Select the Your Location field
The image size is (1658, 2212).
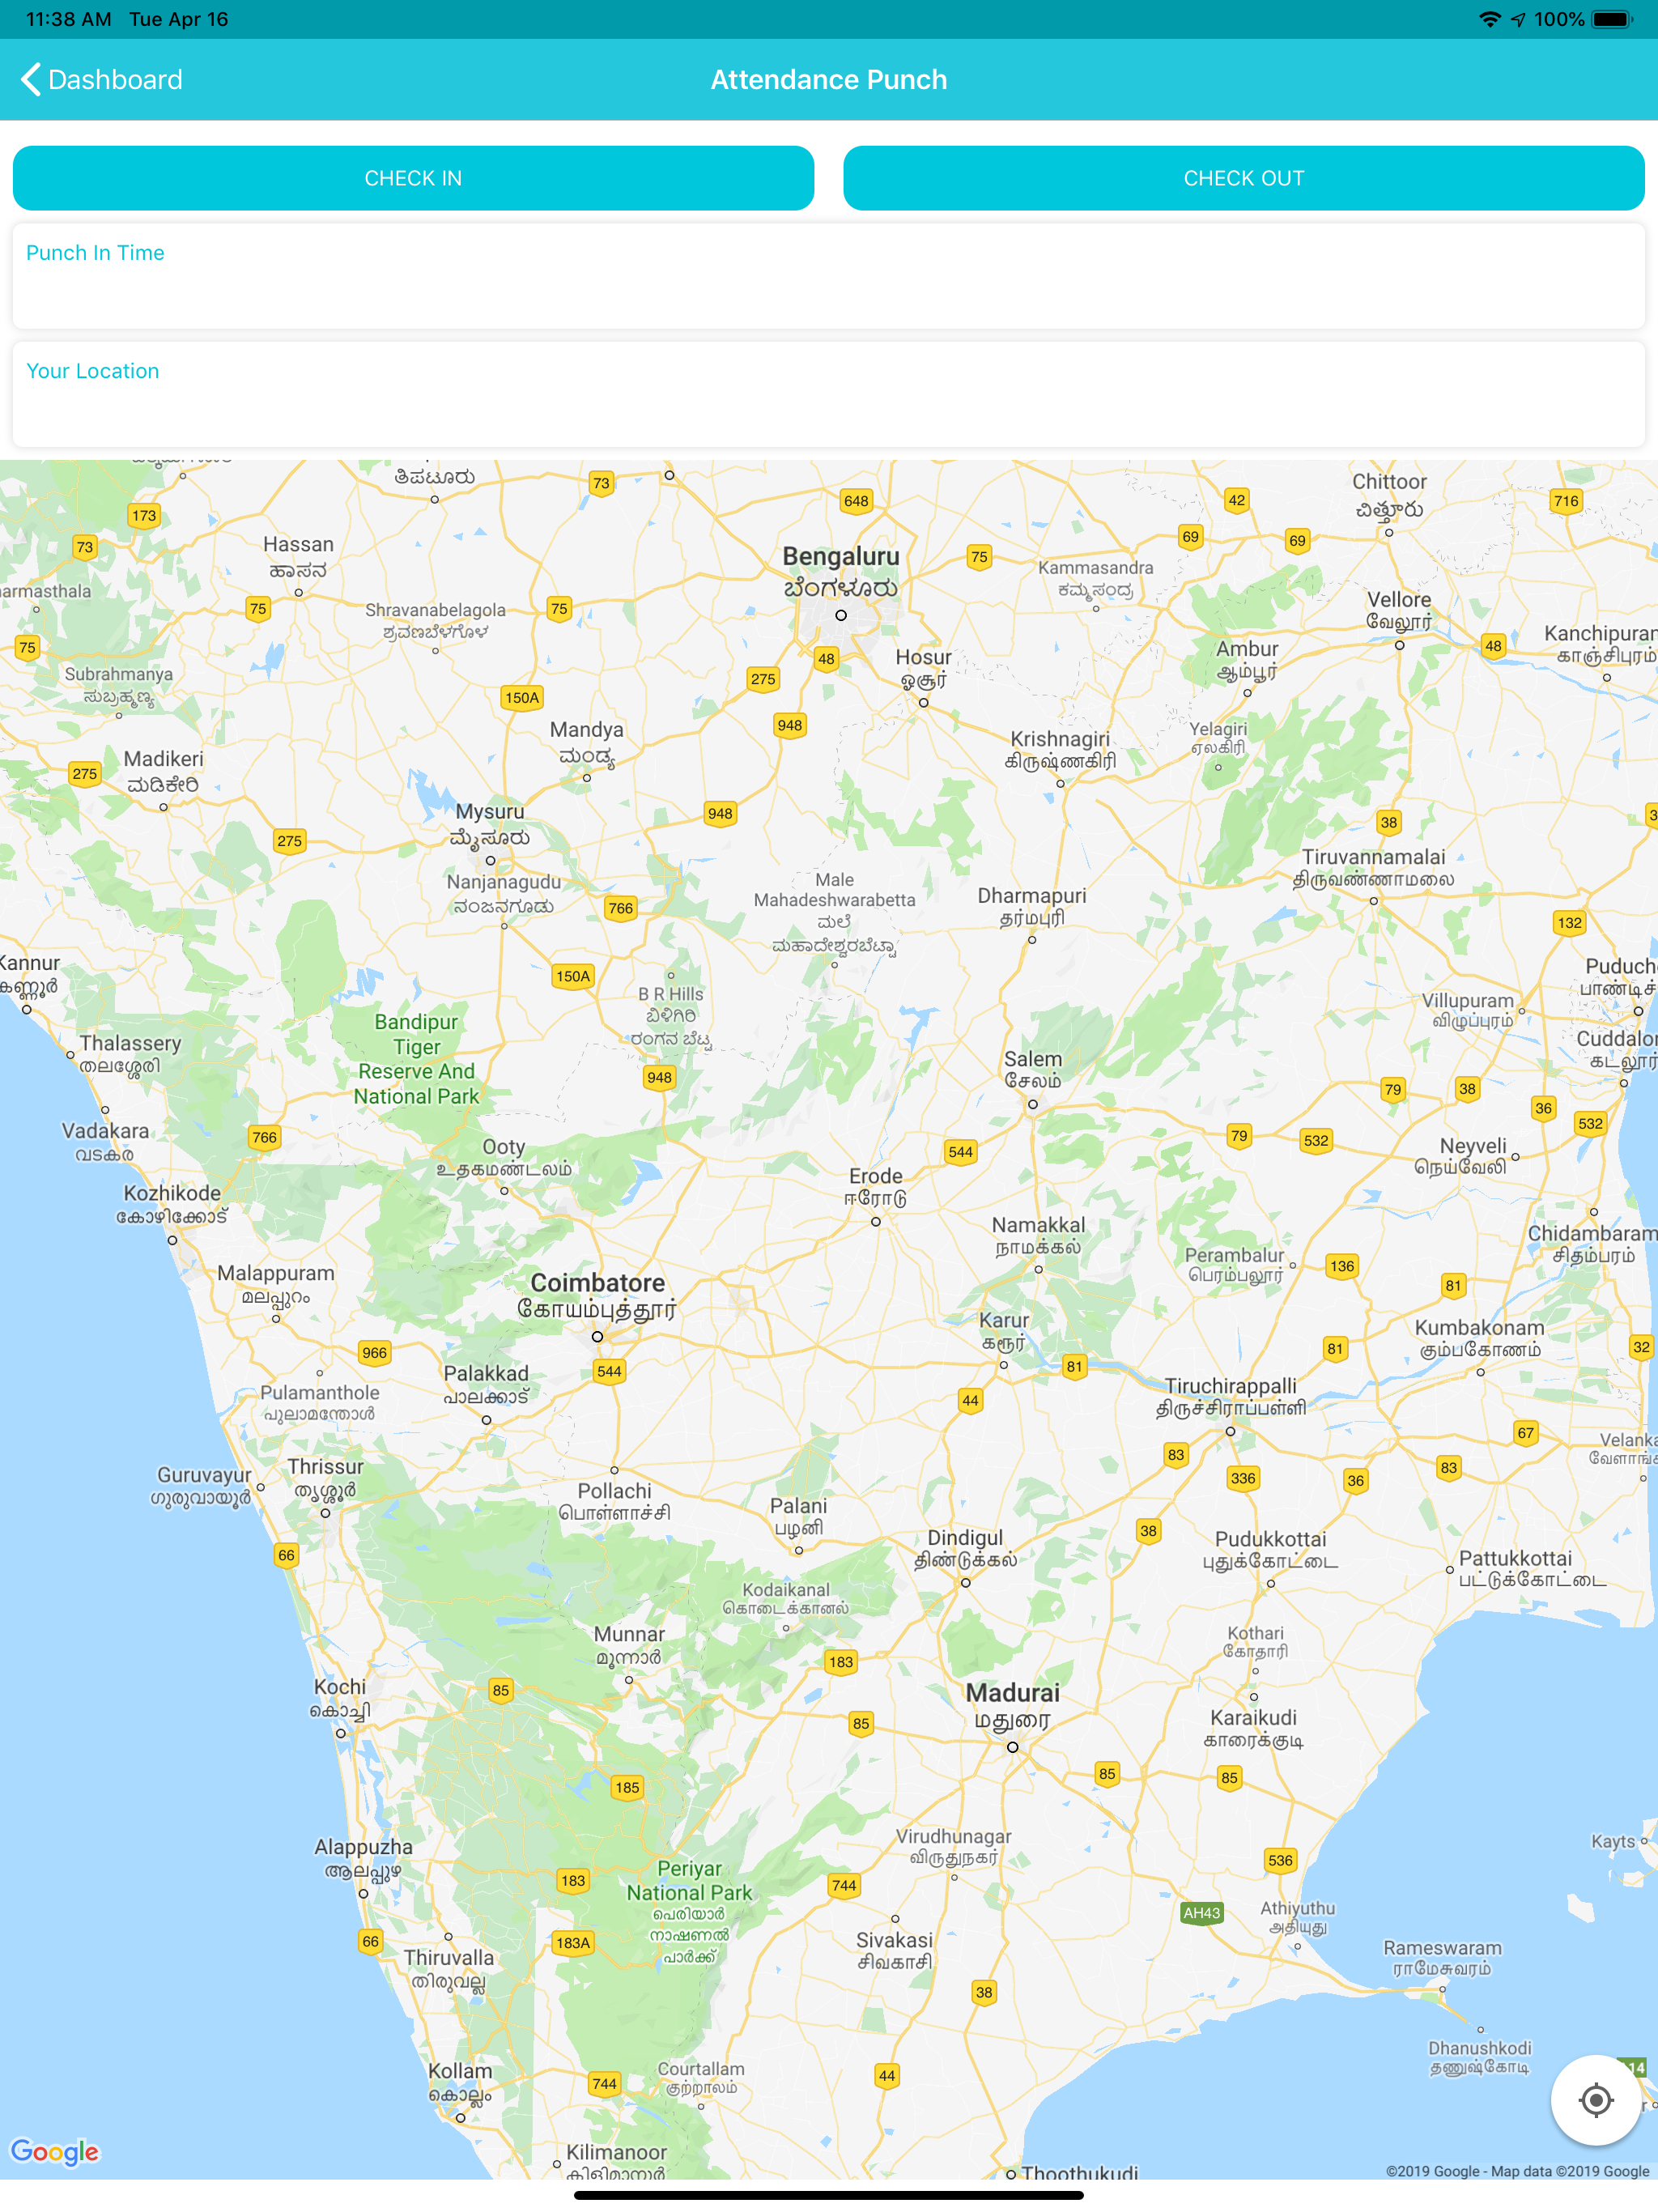(x=828, y=394)
